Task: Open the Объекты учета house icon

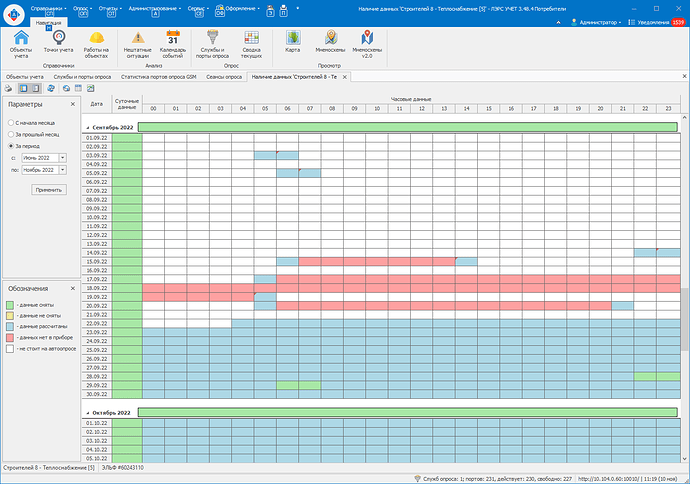Action: pos(21,38)
